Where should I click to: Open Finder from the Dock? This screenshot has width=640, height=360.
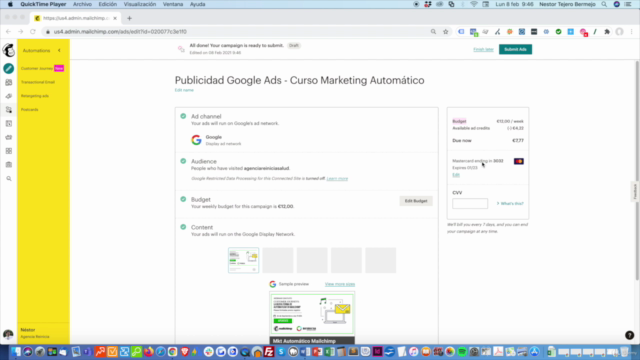16,351
